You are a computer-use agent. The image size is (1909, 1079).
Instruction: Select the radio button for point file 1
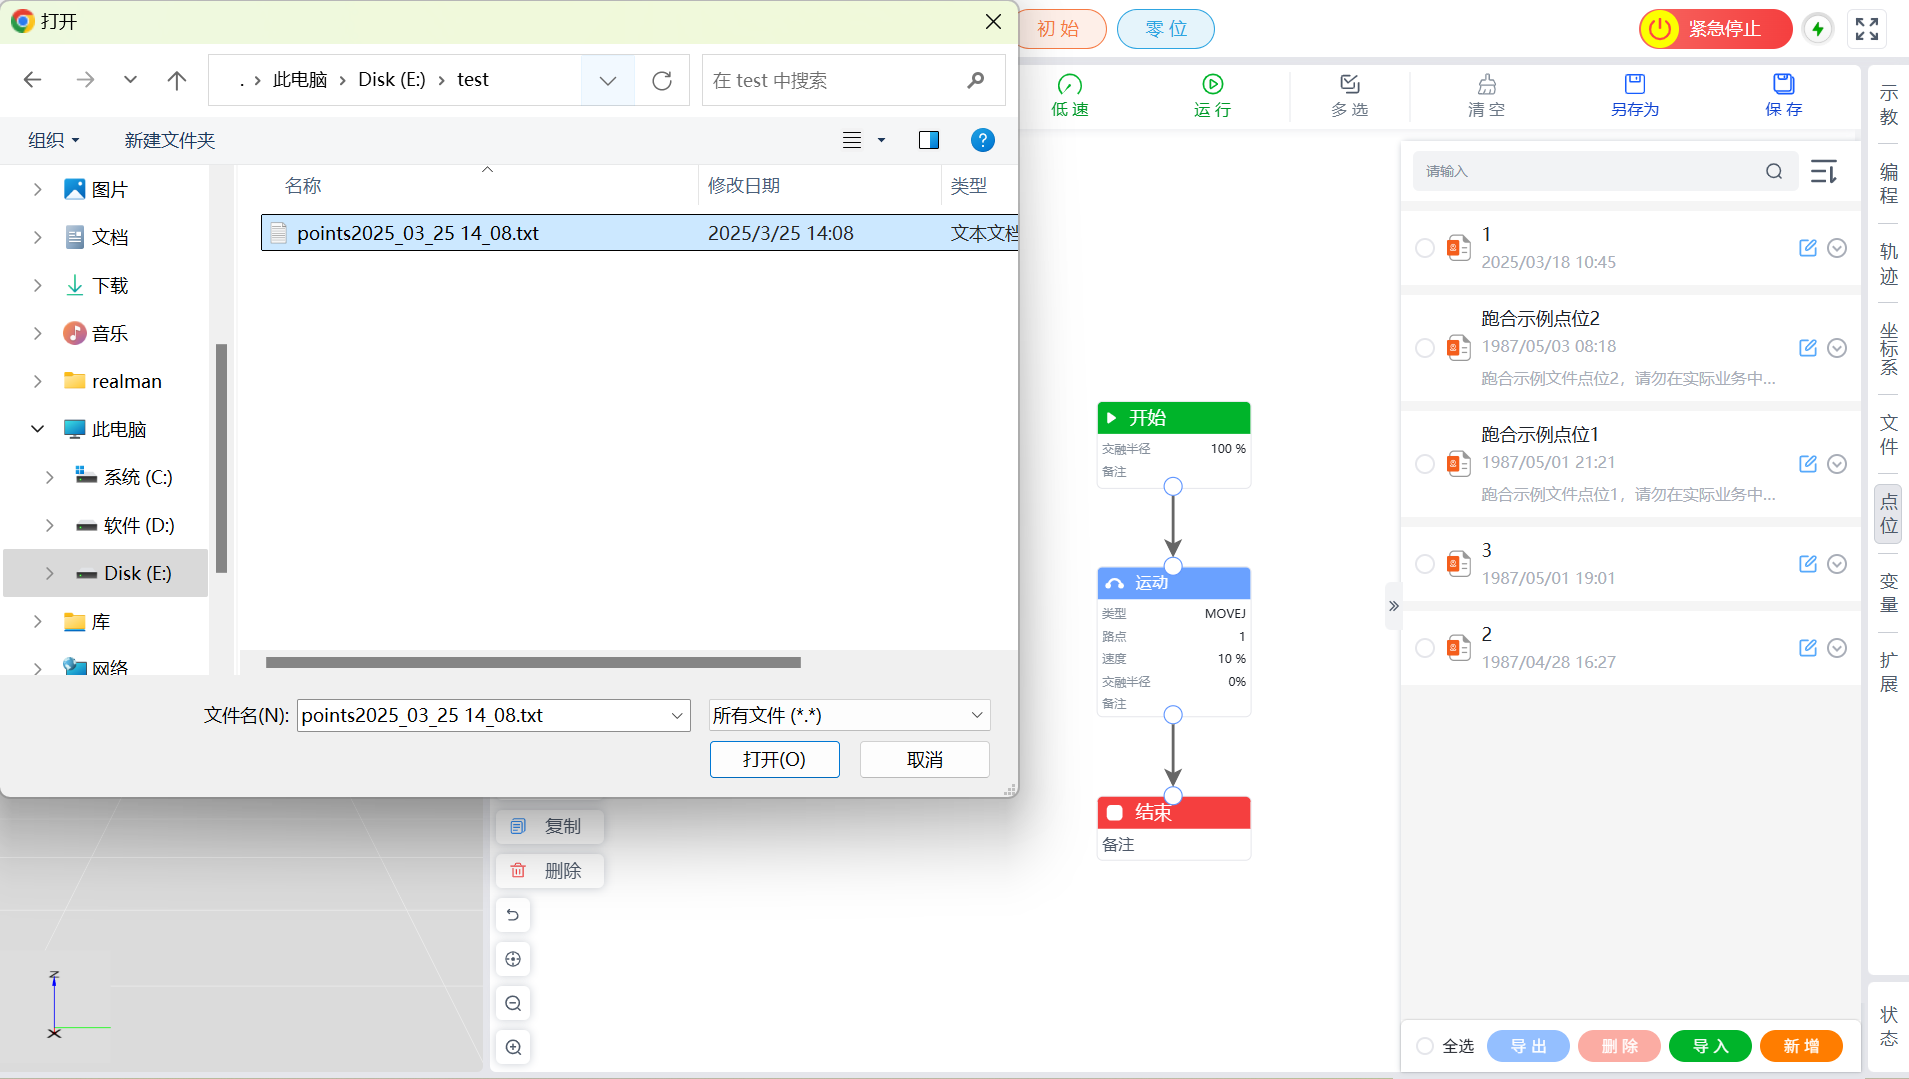1424,248
